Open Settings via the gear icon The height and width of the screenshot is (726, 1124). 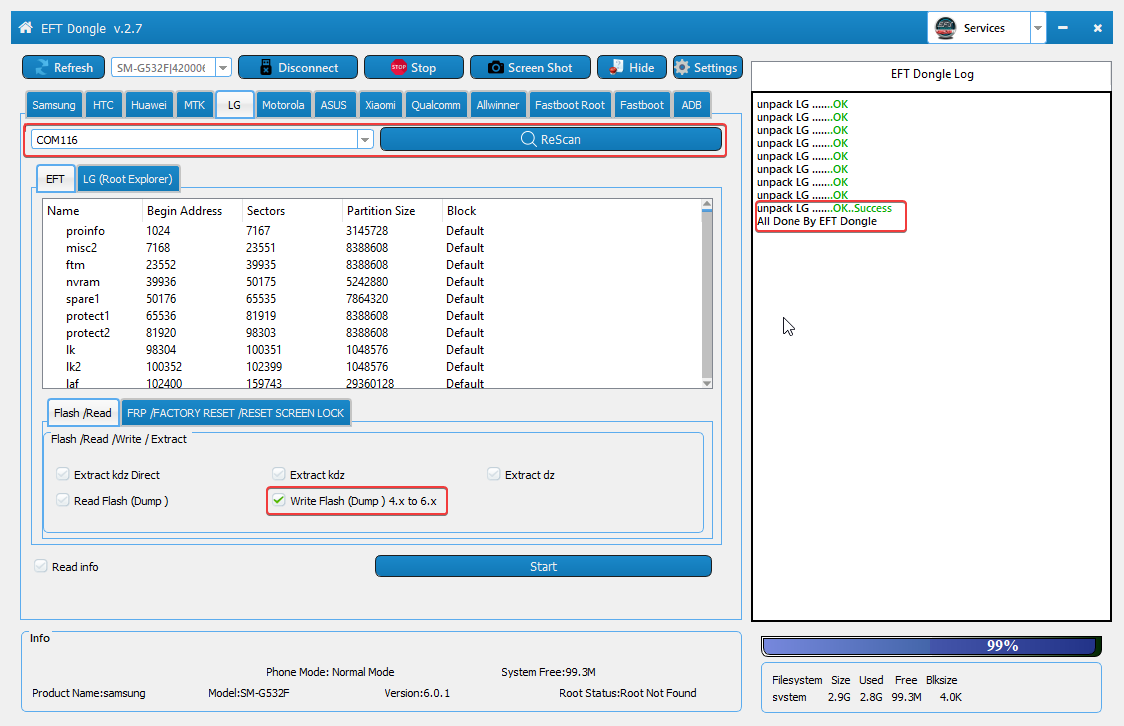point(682,68)
